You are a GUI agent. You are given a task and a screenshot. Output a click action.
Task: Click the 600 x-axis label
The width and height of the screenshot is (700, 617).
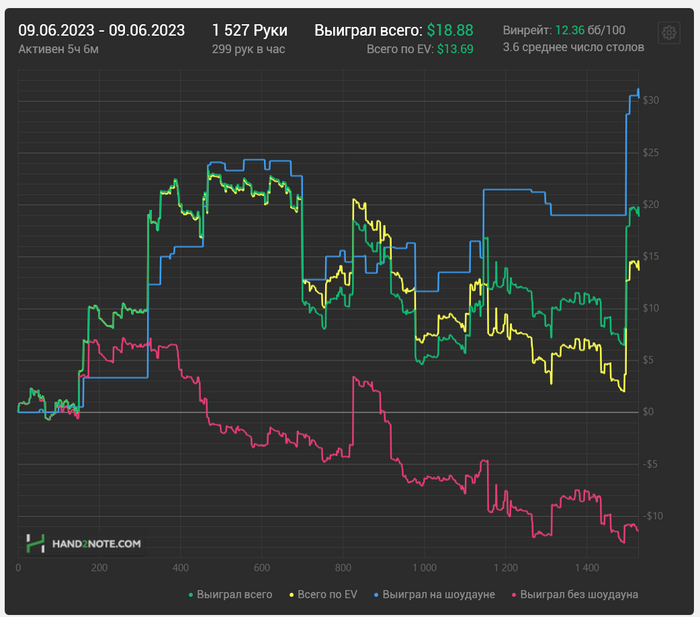[x=262, y=568]
